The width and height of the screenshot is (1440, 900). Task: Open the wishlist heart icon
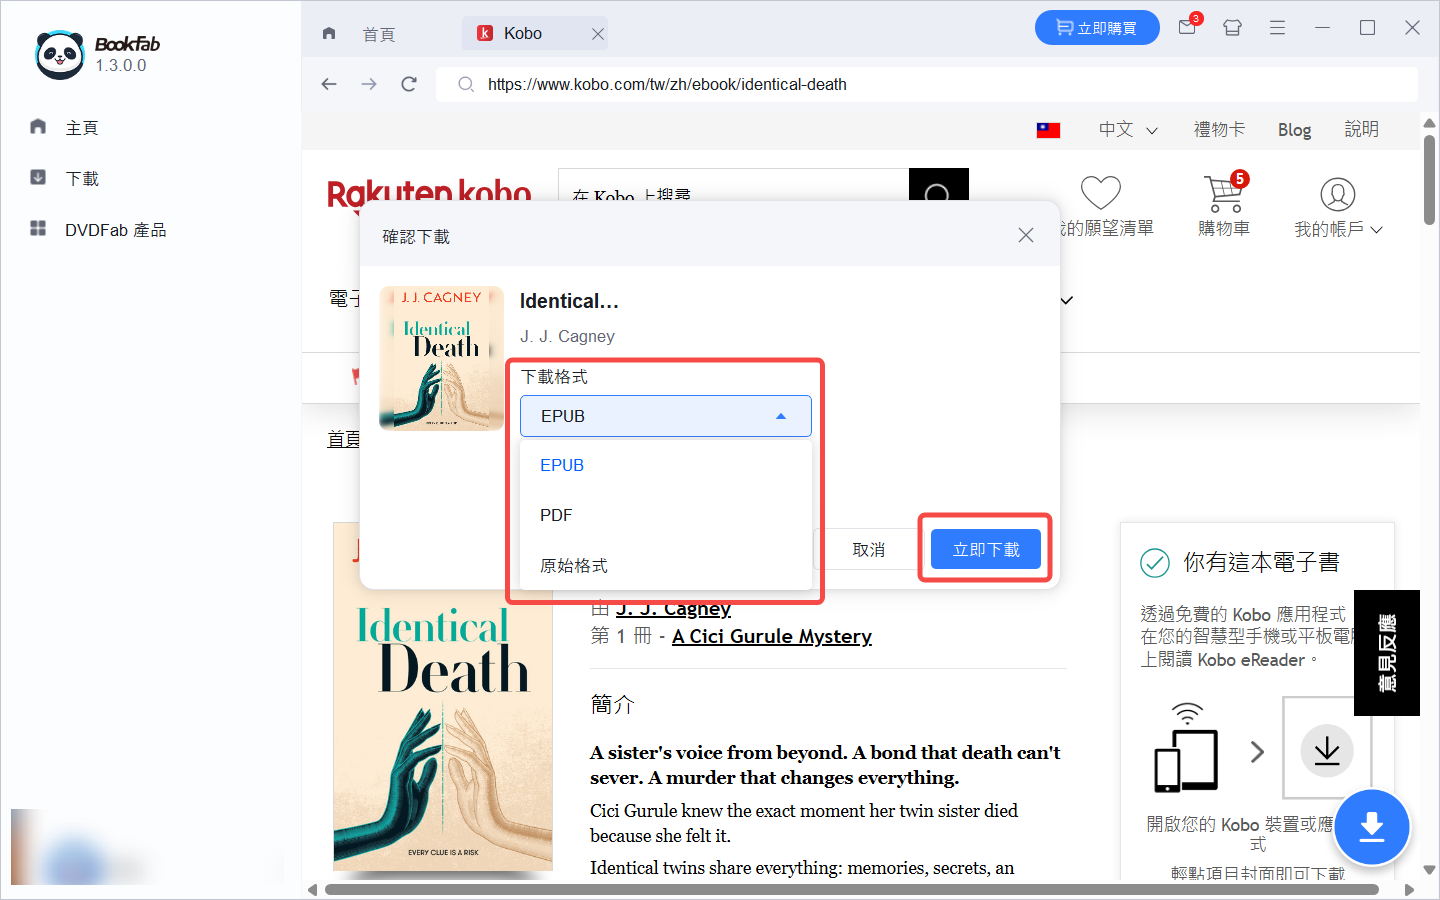coord(1100,192)
